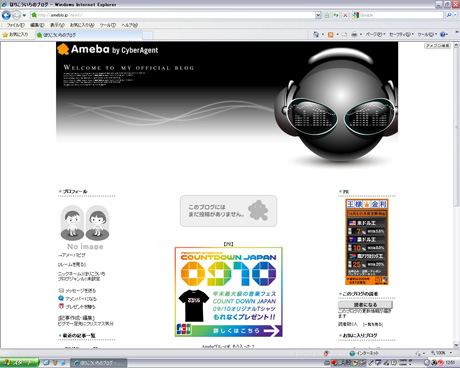Open the セーフティ(S) command bar dropdown

point(401,34)
